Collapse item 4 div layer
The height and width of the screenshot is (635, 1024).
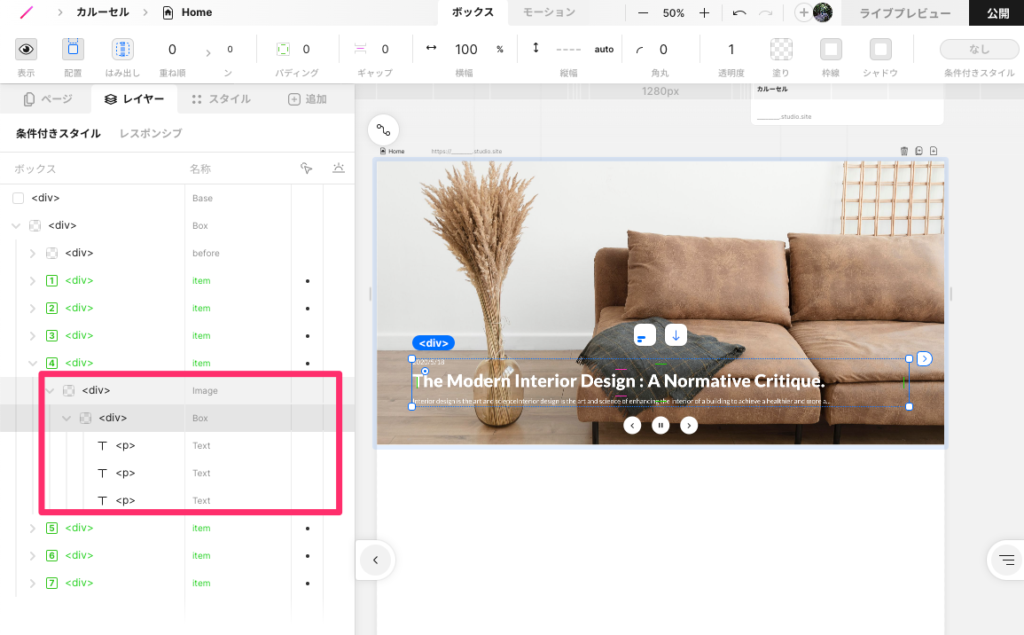tap(32, 363)
